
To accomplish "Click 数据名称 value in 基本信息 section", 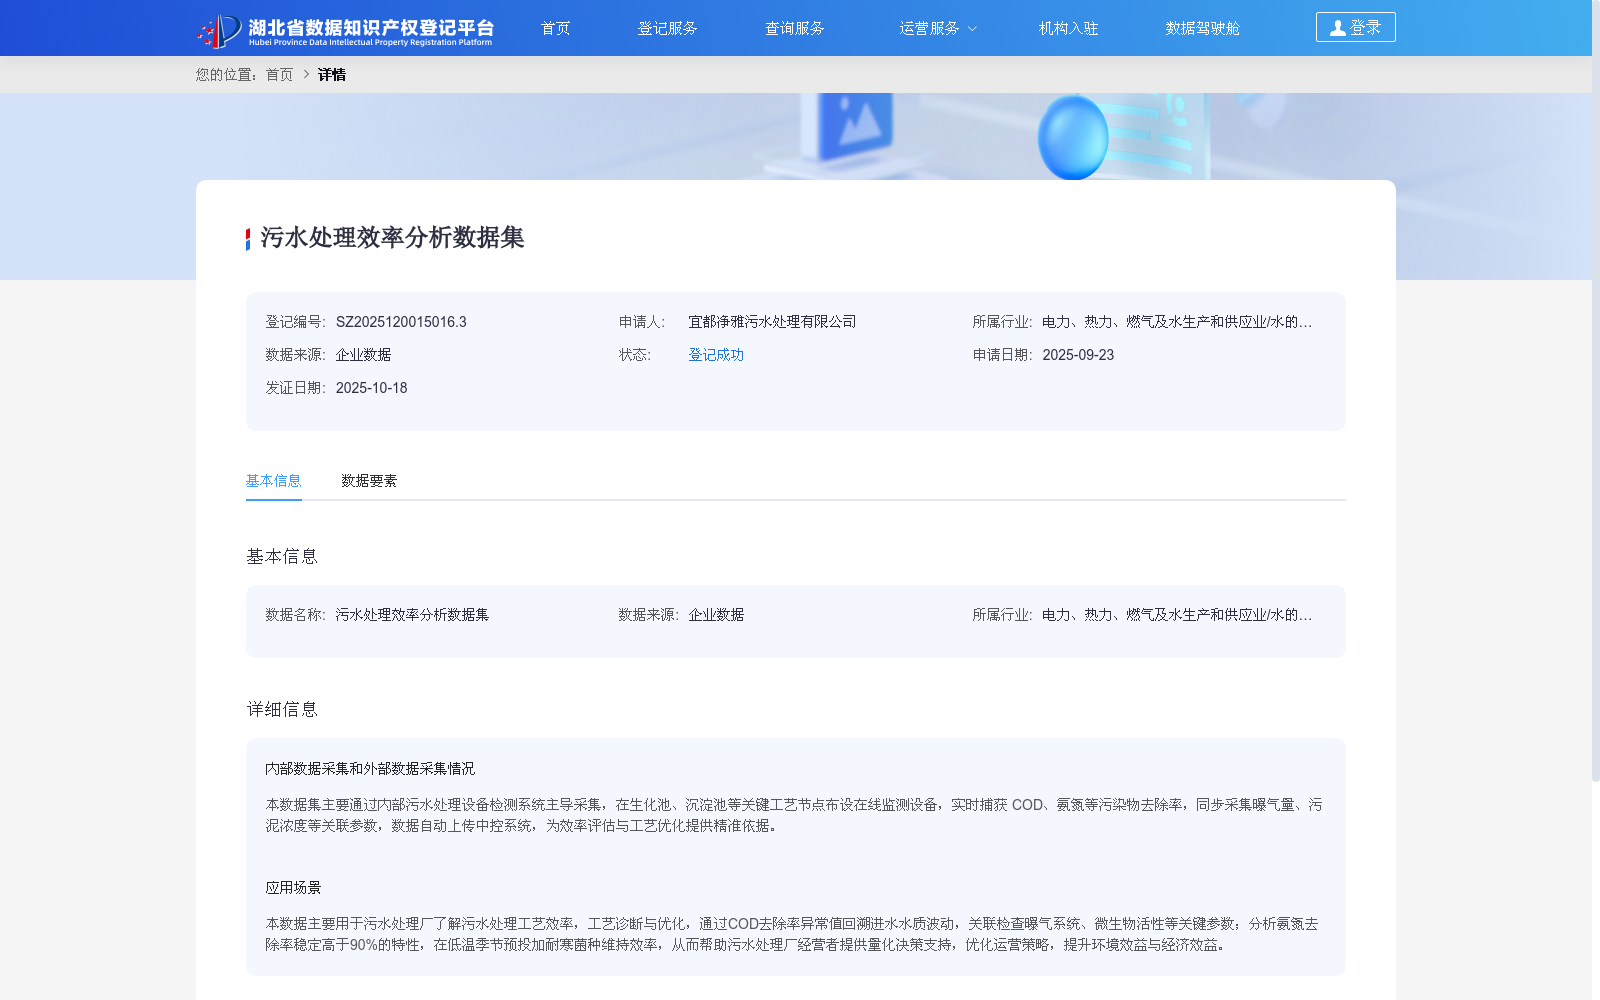I will point(412,615).
